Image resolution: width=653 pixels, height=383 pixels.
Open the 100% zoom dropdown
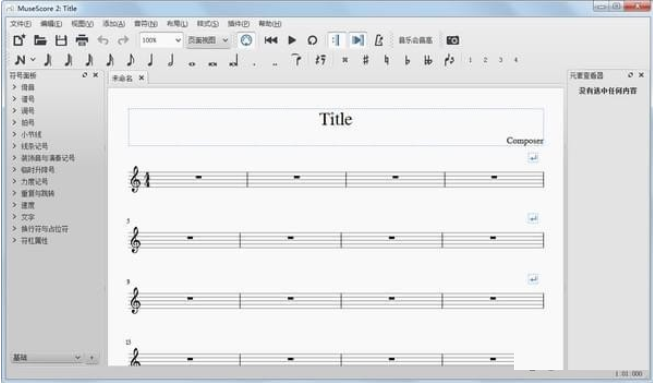161,40
